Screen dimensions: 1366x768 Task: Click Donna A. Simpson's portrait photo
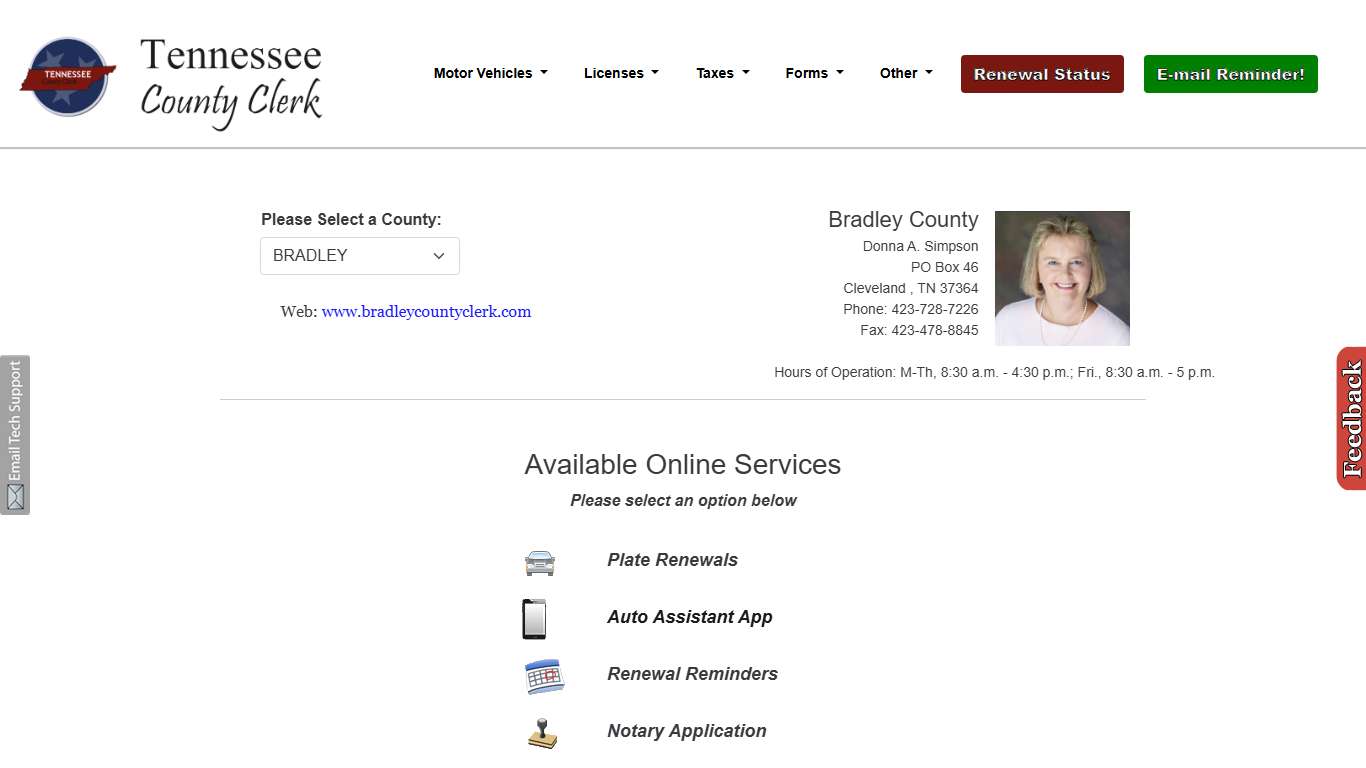pos(1061,277)
